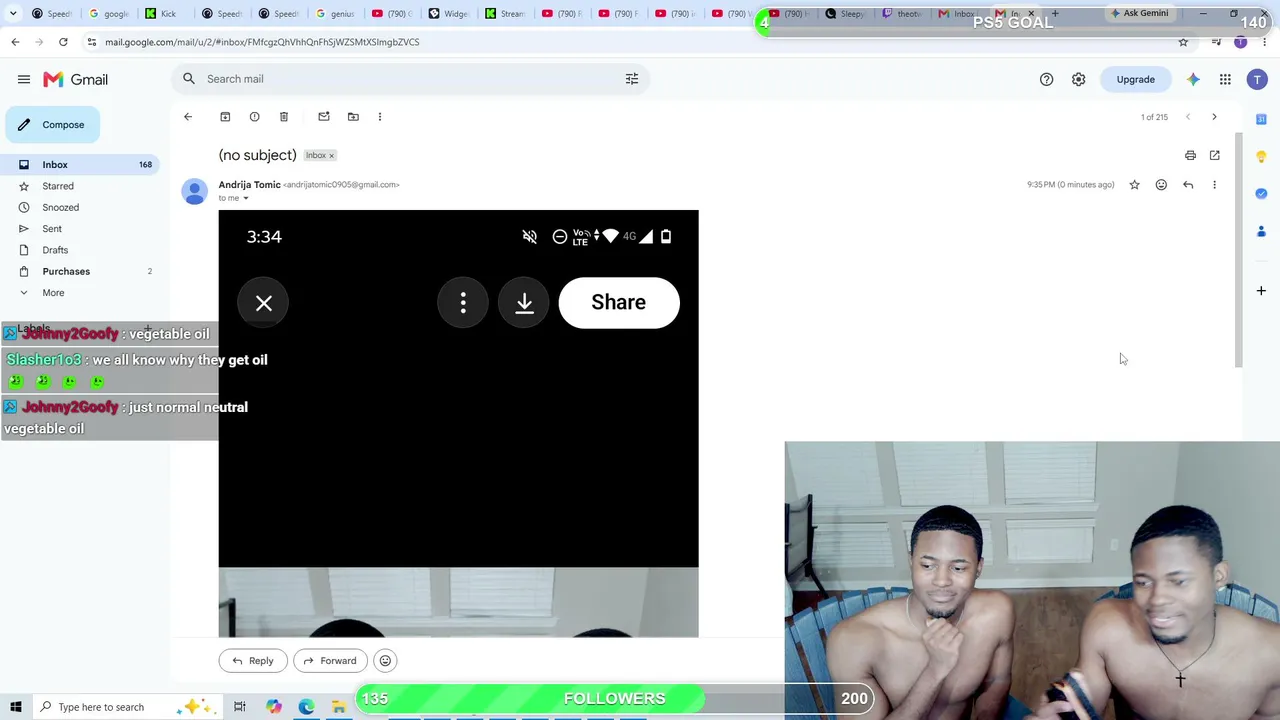
Task: Click sender name Andrija Tomic
Action: point(250,185)
